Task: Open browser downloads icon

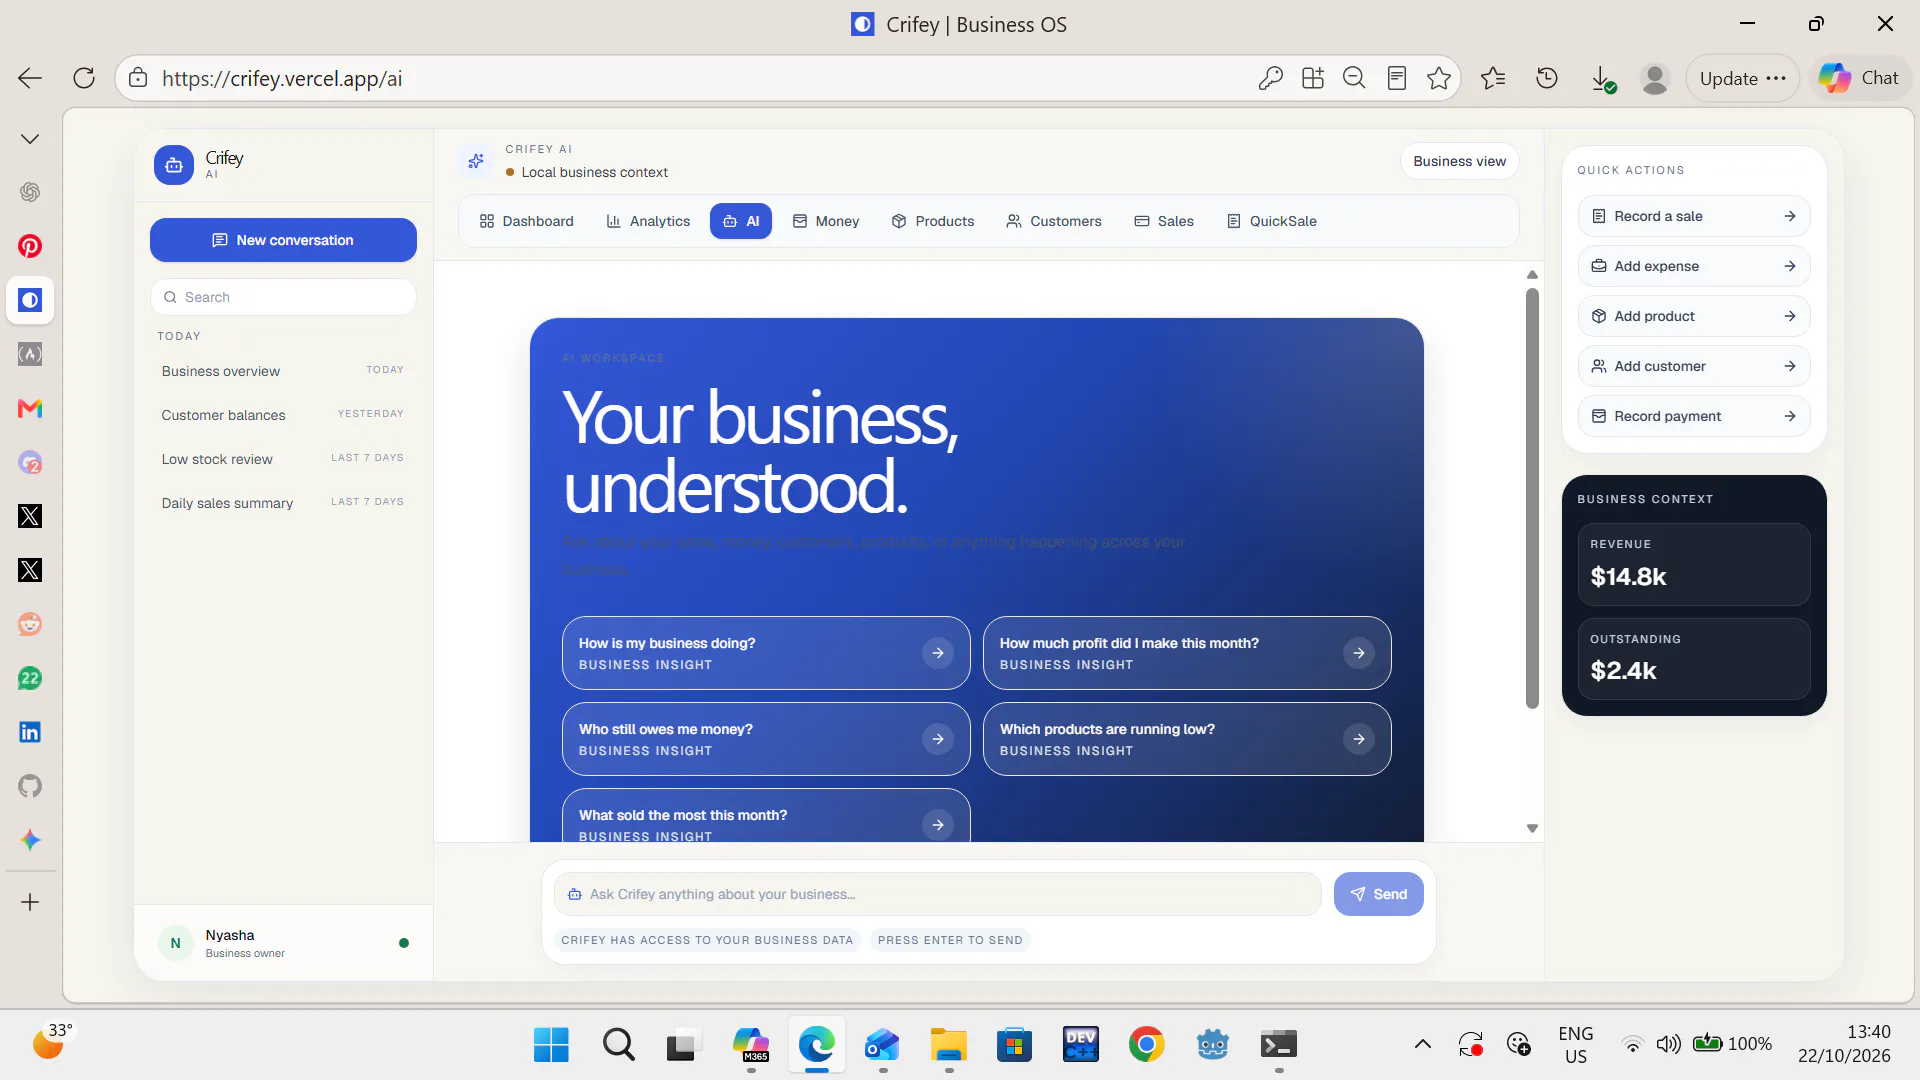Action: [1602, 78]
